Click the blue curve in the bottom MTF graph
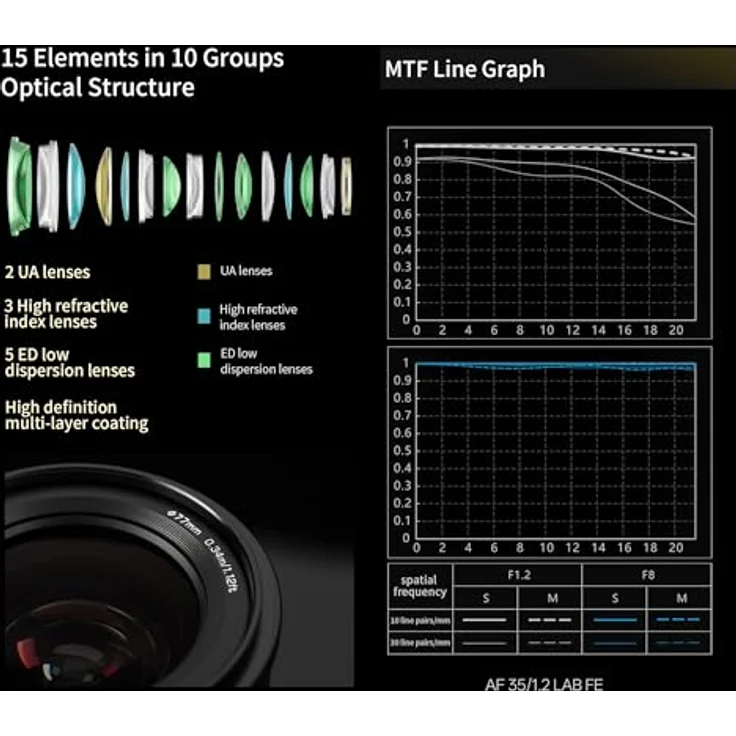Image resolution: width=736 pixels, height=736 pixels. point(556,365)
